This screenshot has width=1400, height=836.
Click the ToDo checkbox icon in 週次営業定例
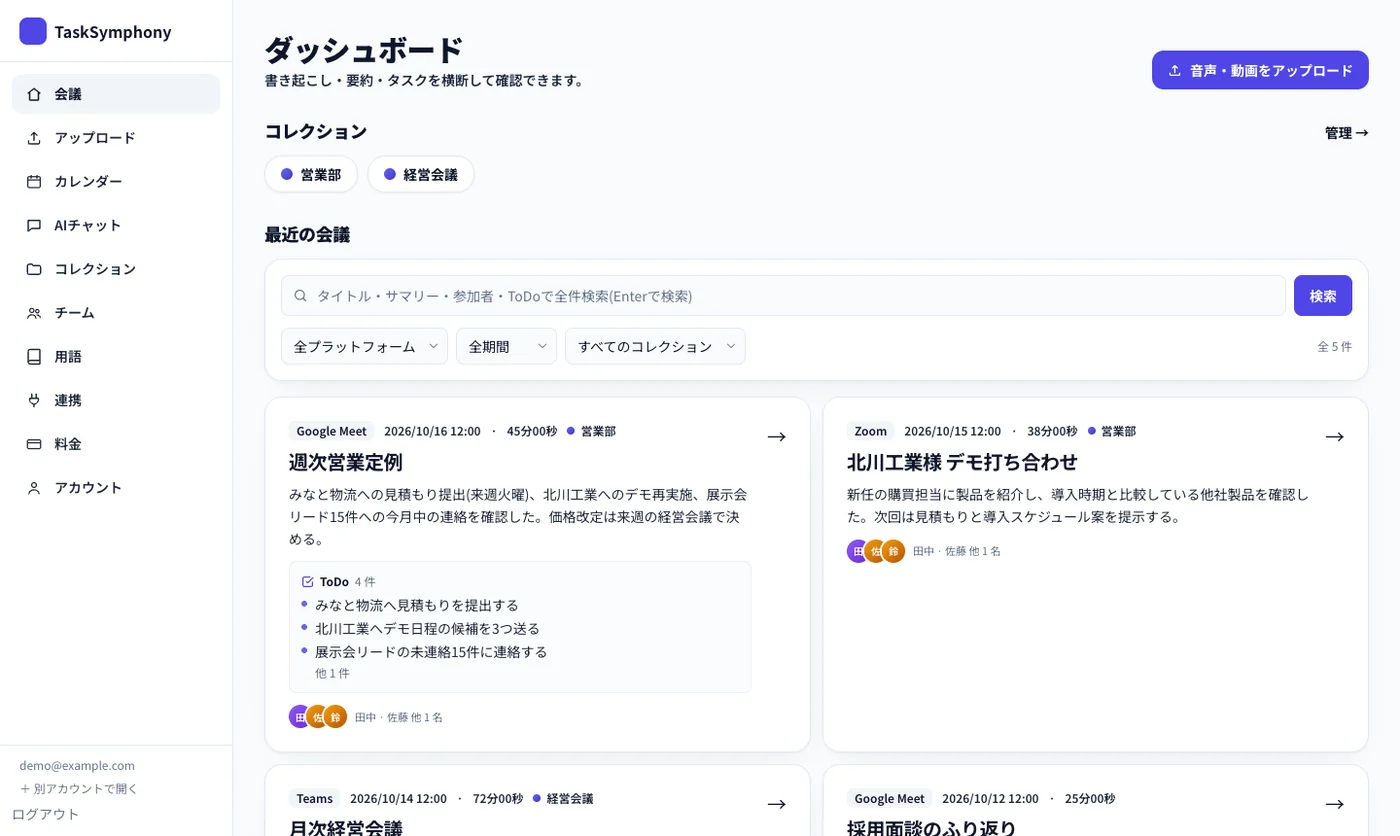coord(308,581)
